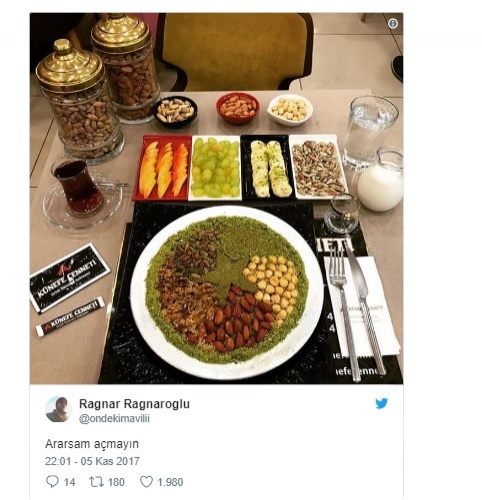Click the water glass in the photo

click(369, 132)
